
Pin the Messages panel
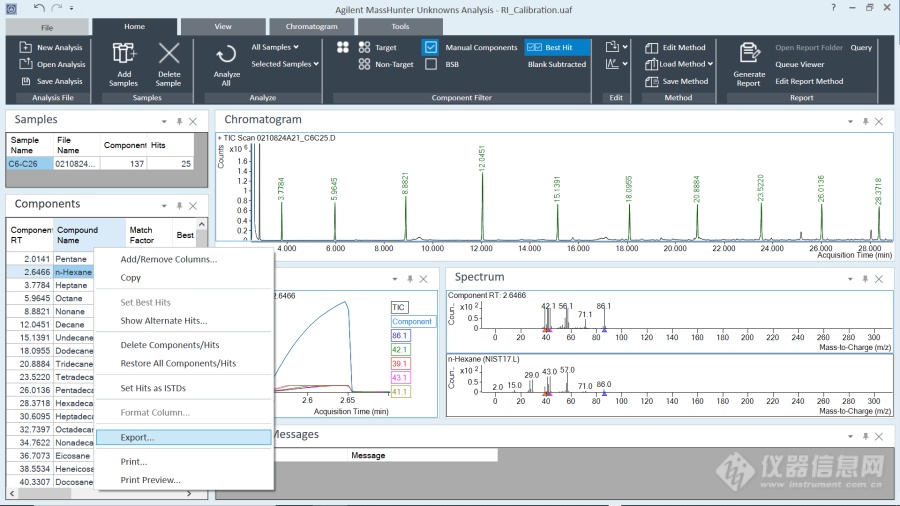(865, 437)
